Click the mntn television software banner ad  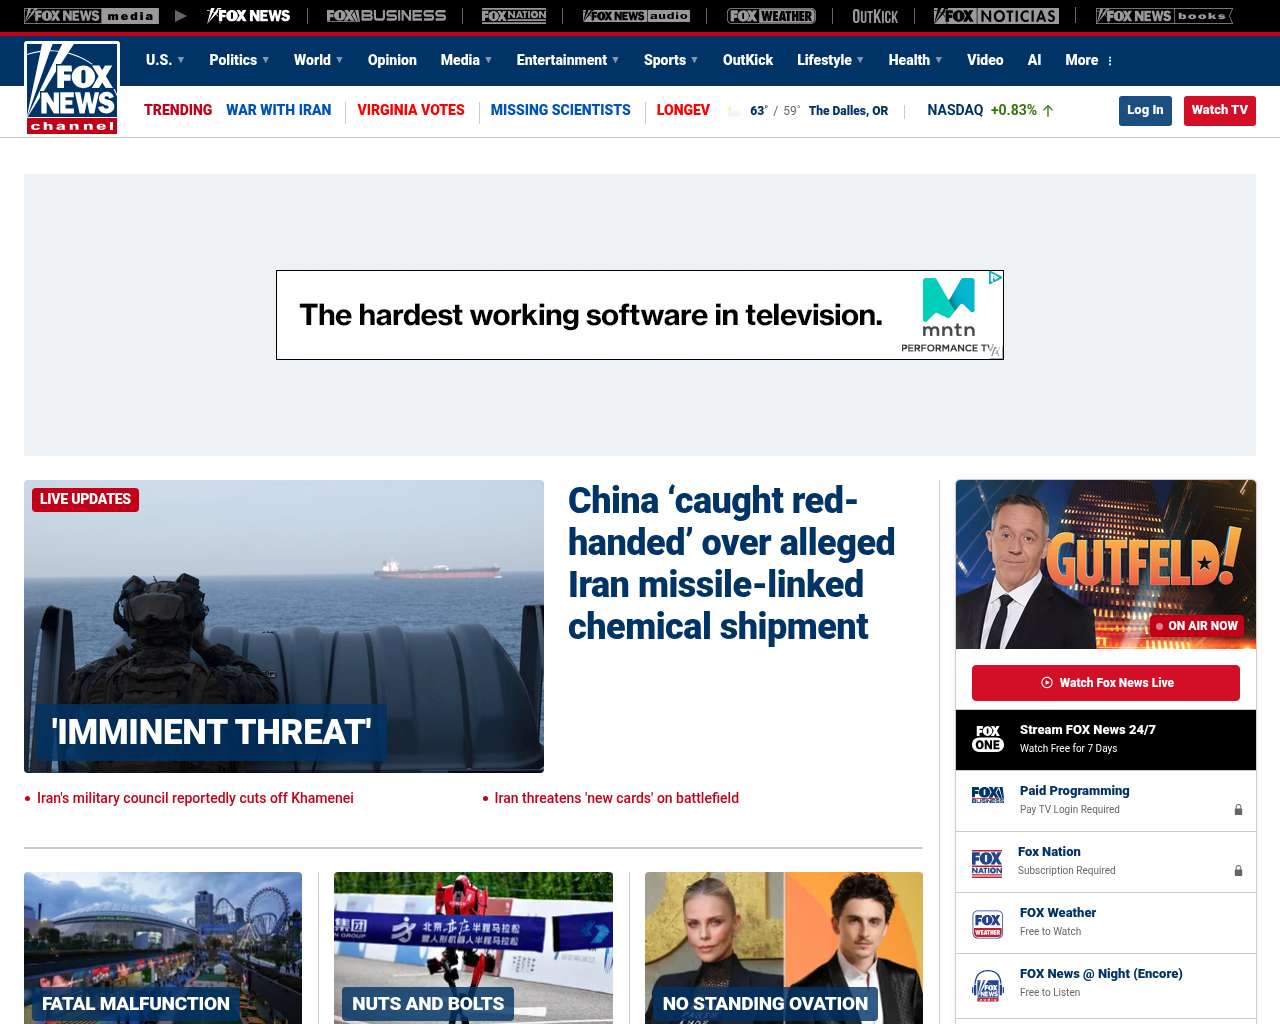640,315
